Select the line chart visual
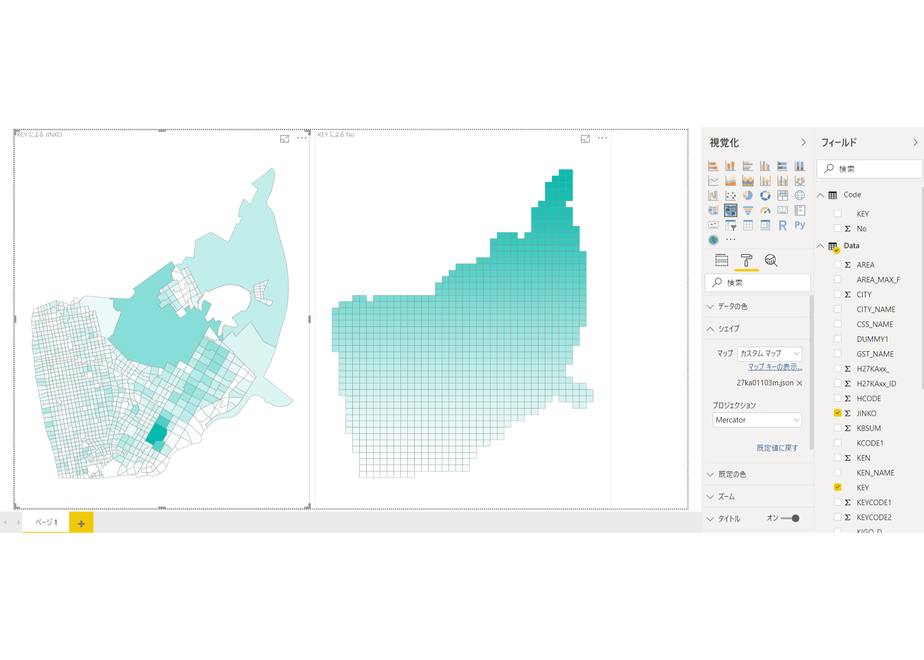 point(713,181)
